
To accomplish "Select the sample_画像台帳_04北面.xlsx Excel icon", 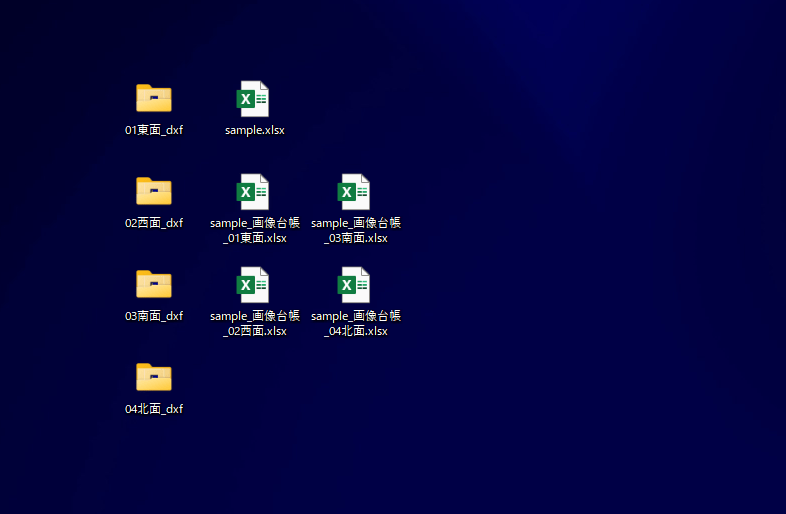I will coord(355,285).
